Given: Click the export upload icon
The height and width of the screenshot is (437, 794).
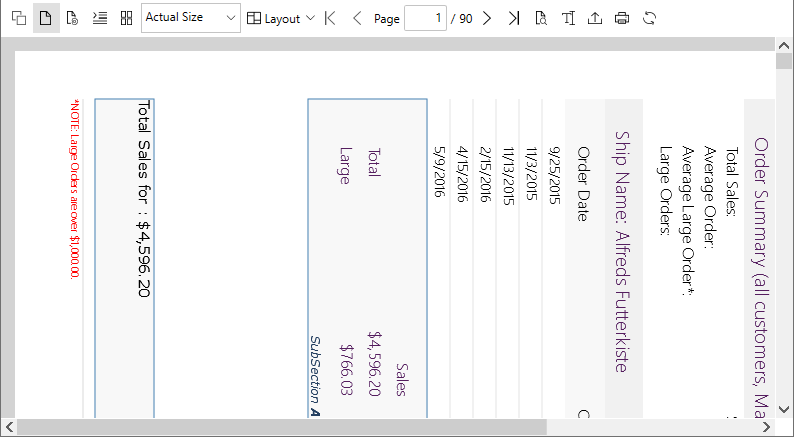Looking at the screenshot, I should pyautogui.click(x=595, y=18).
